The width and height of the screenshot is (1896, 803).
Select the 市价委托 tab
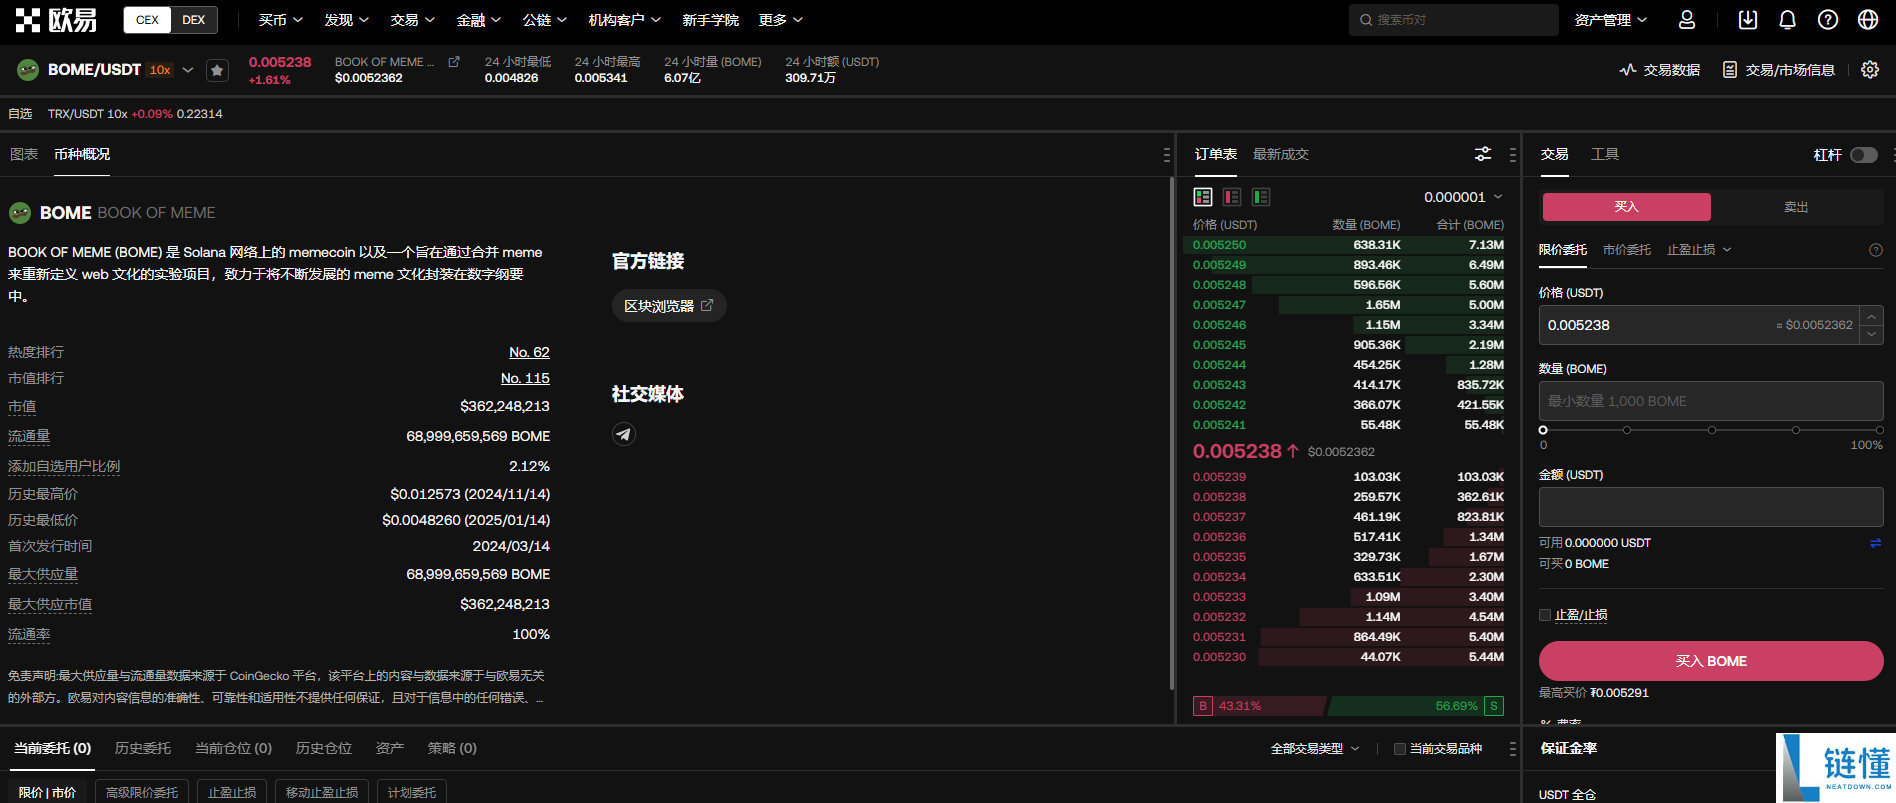(1627, 250)
